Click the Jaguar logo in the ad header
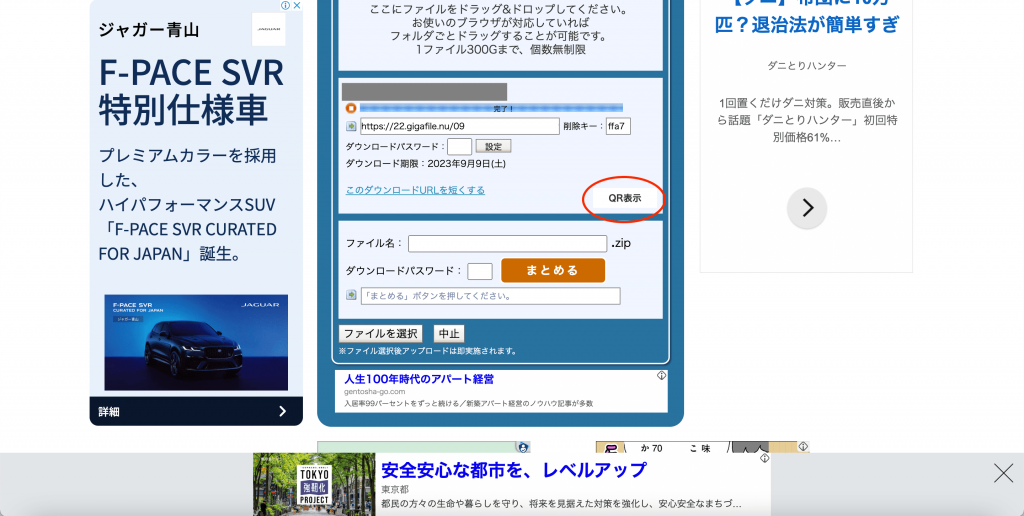This screenshot has width=1024, height=516. tap(268, 29)
